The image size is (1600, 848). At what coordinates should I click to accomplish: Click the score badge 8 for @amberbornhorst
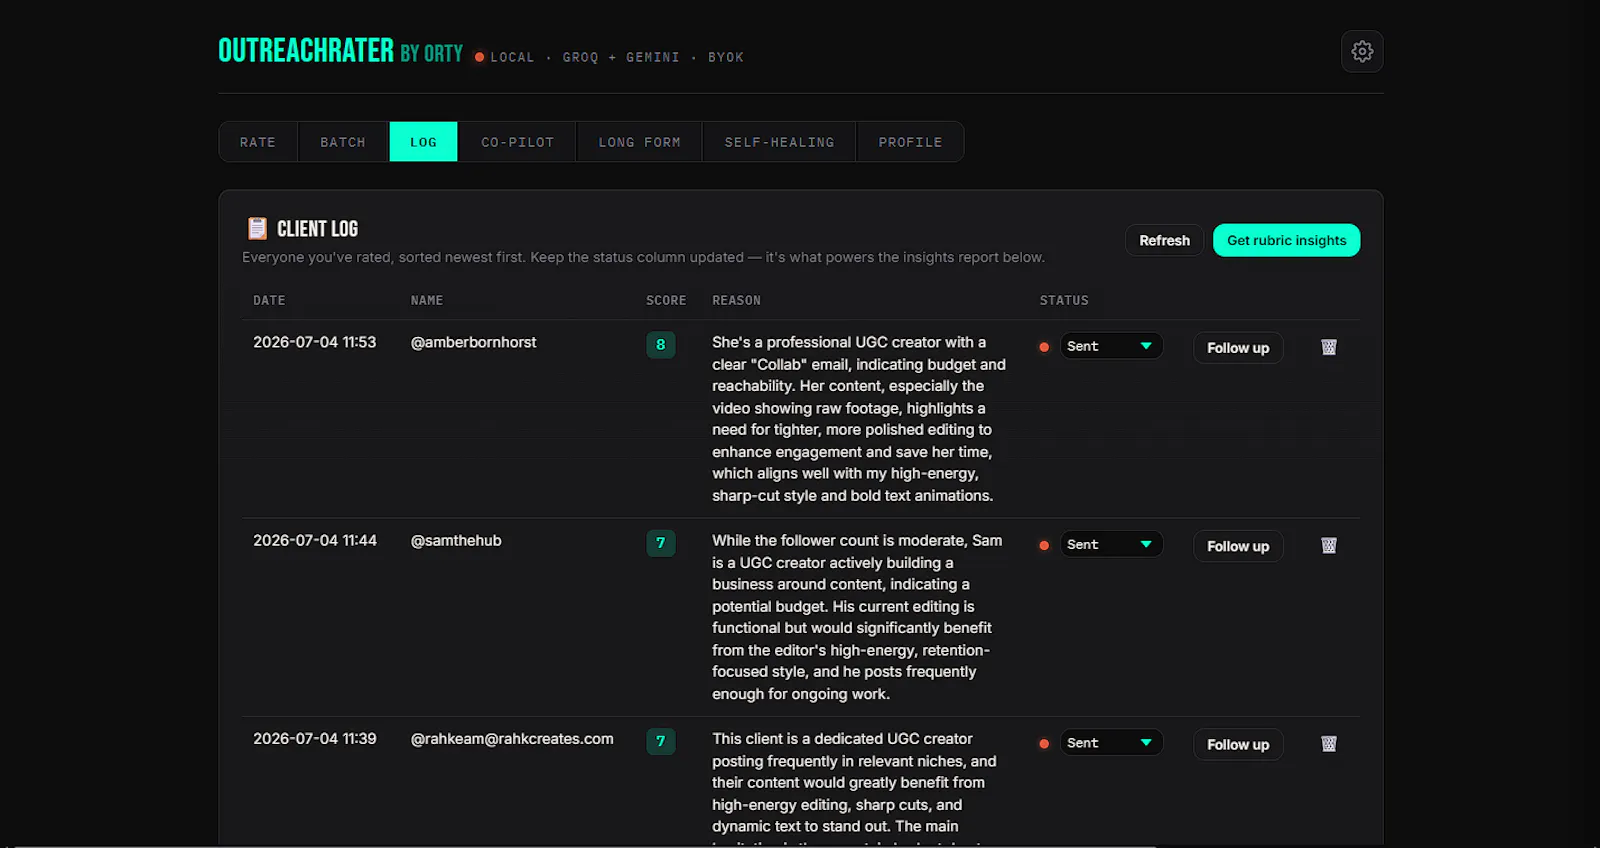660,345
